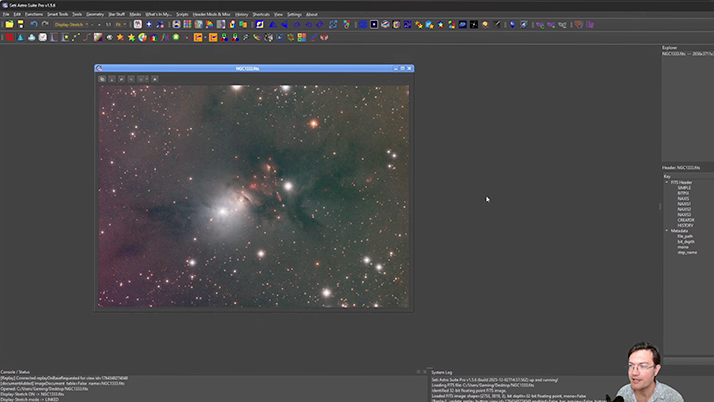Click the NGC1333.fits image canvas
Viewport: 714px width, 402px height.
pos(254,196)
